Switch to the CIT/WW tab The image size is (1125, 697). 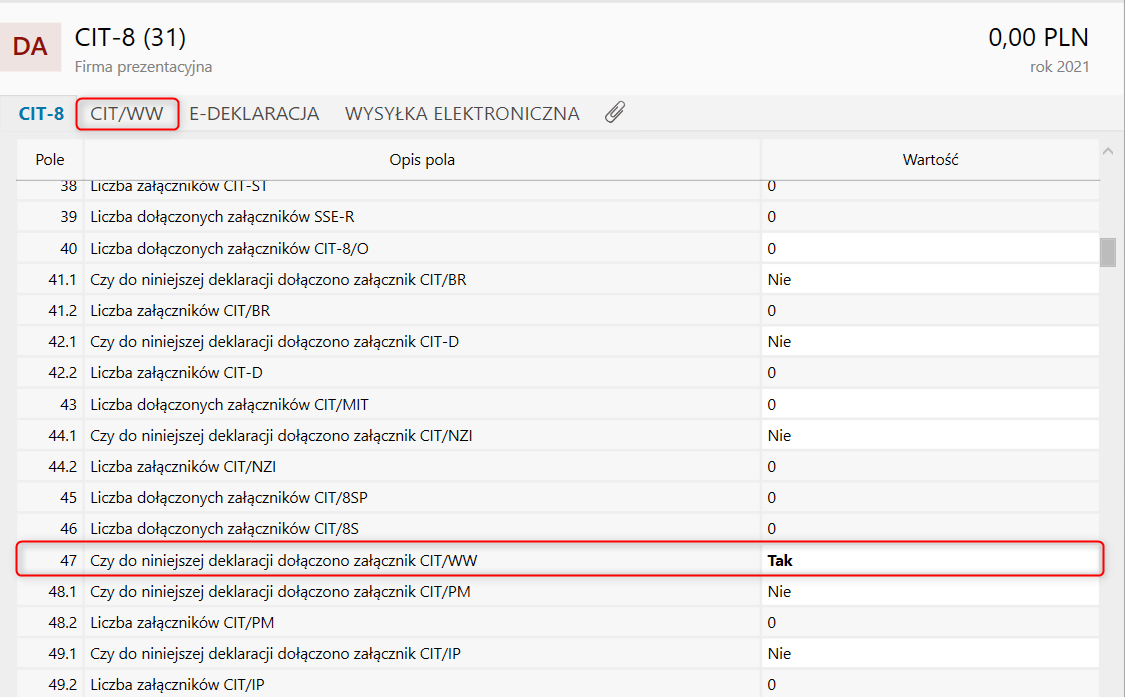(127, 114)
